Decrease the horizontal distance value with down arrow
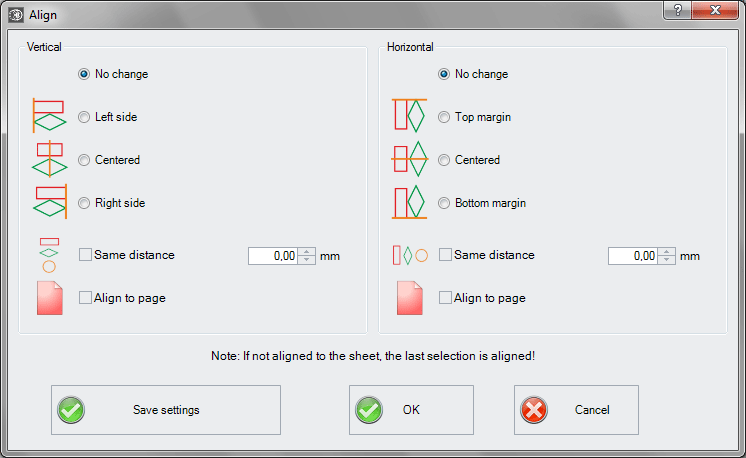Screen dimensions: 746x458 [x=667, y=260]
